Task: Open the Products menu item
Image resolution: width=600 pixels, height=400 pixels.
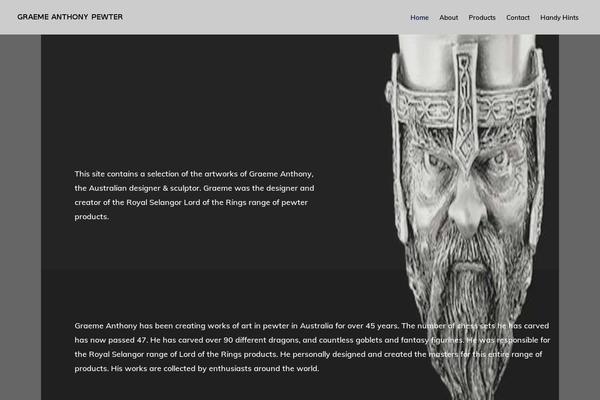Action: [x=482, y=18]
